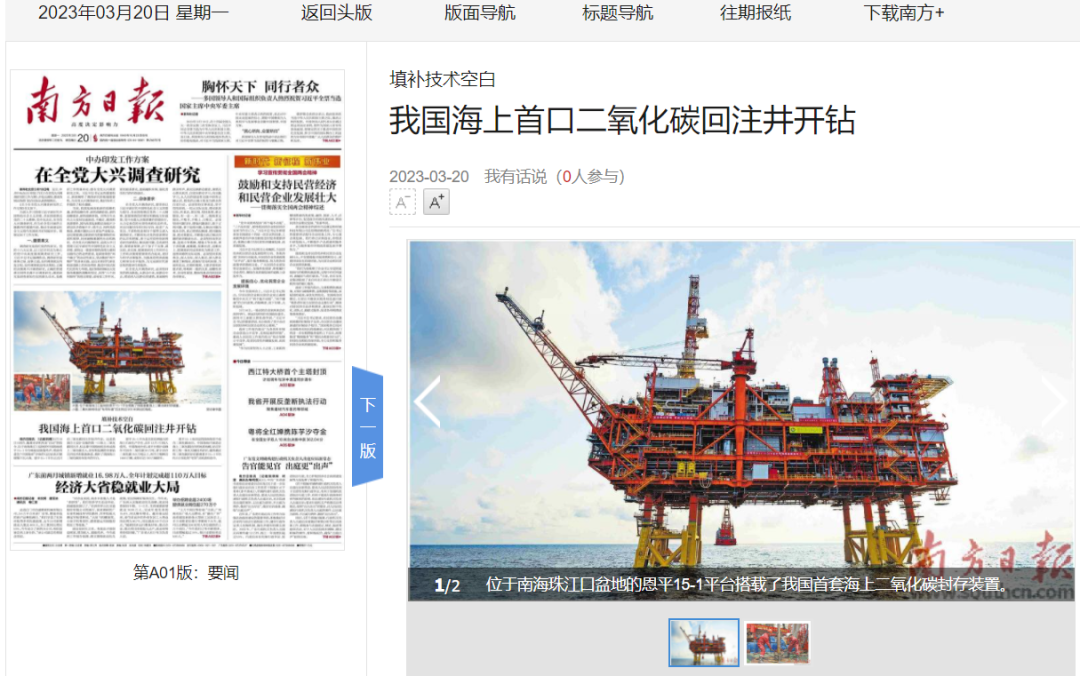Increase font size with A+ icon
Image resolution: width=1080 pixels, height=676 pixels.
point(436,202)
